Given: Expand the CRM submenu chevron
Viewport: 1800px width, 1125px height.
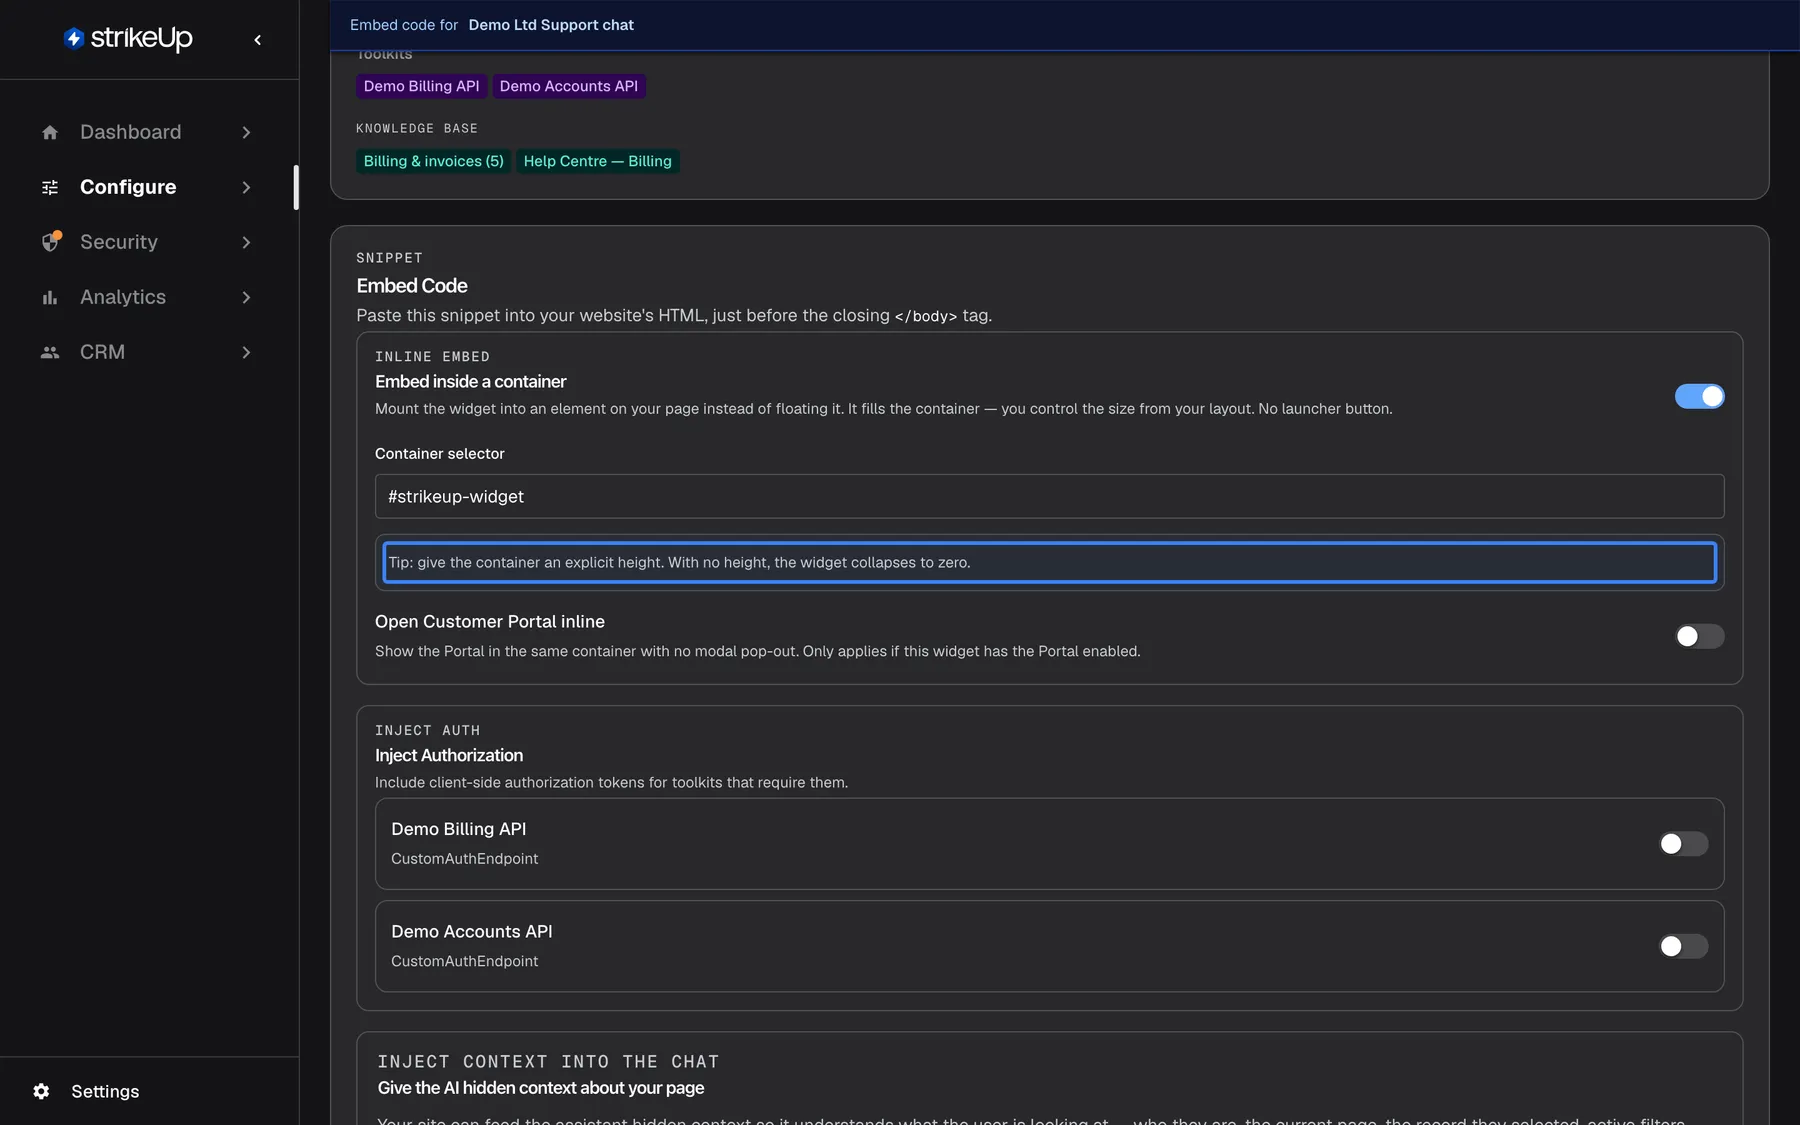Looking at the screenshot, I should pos(246,352).
